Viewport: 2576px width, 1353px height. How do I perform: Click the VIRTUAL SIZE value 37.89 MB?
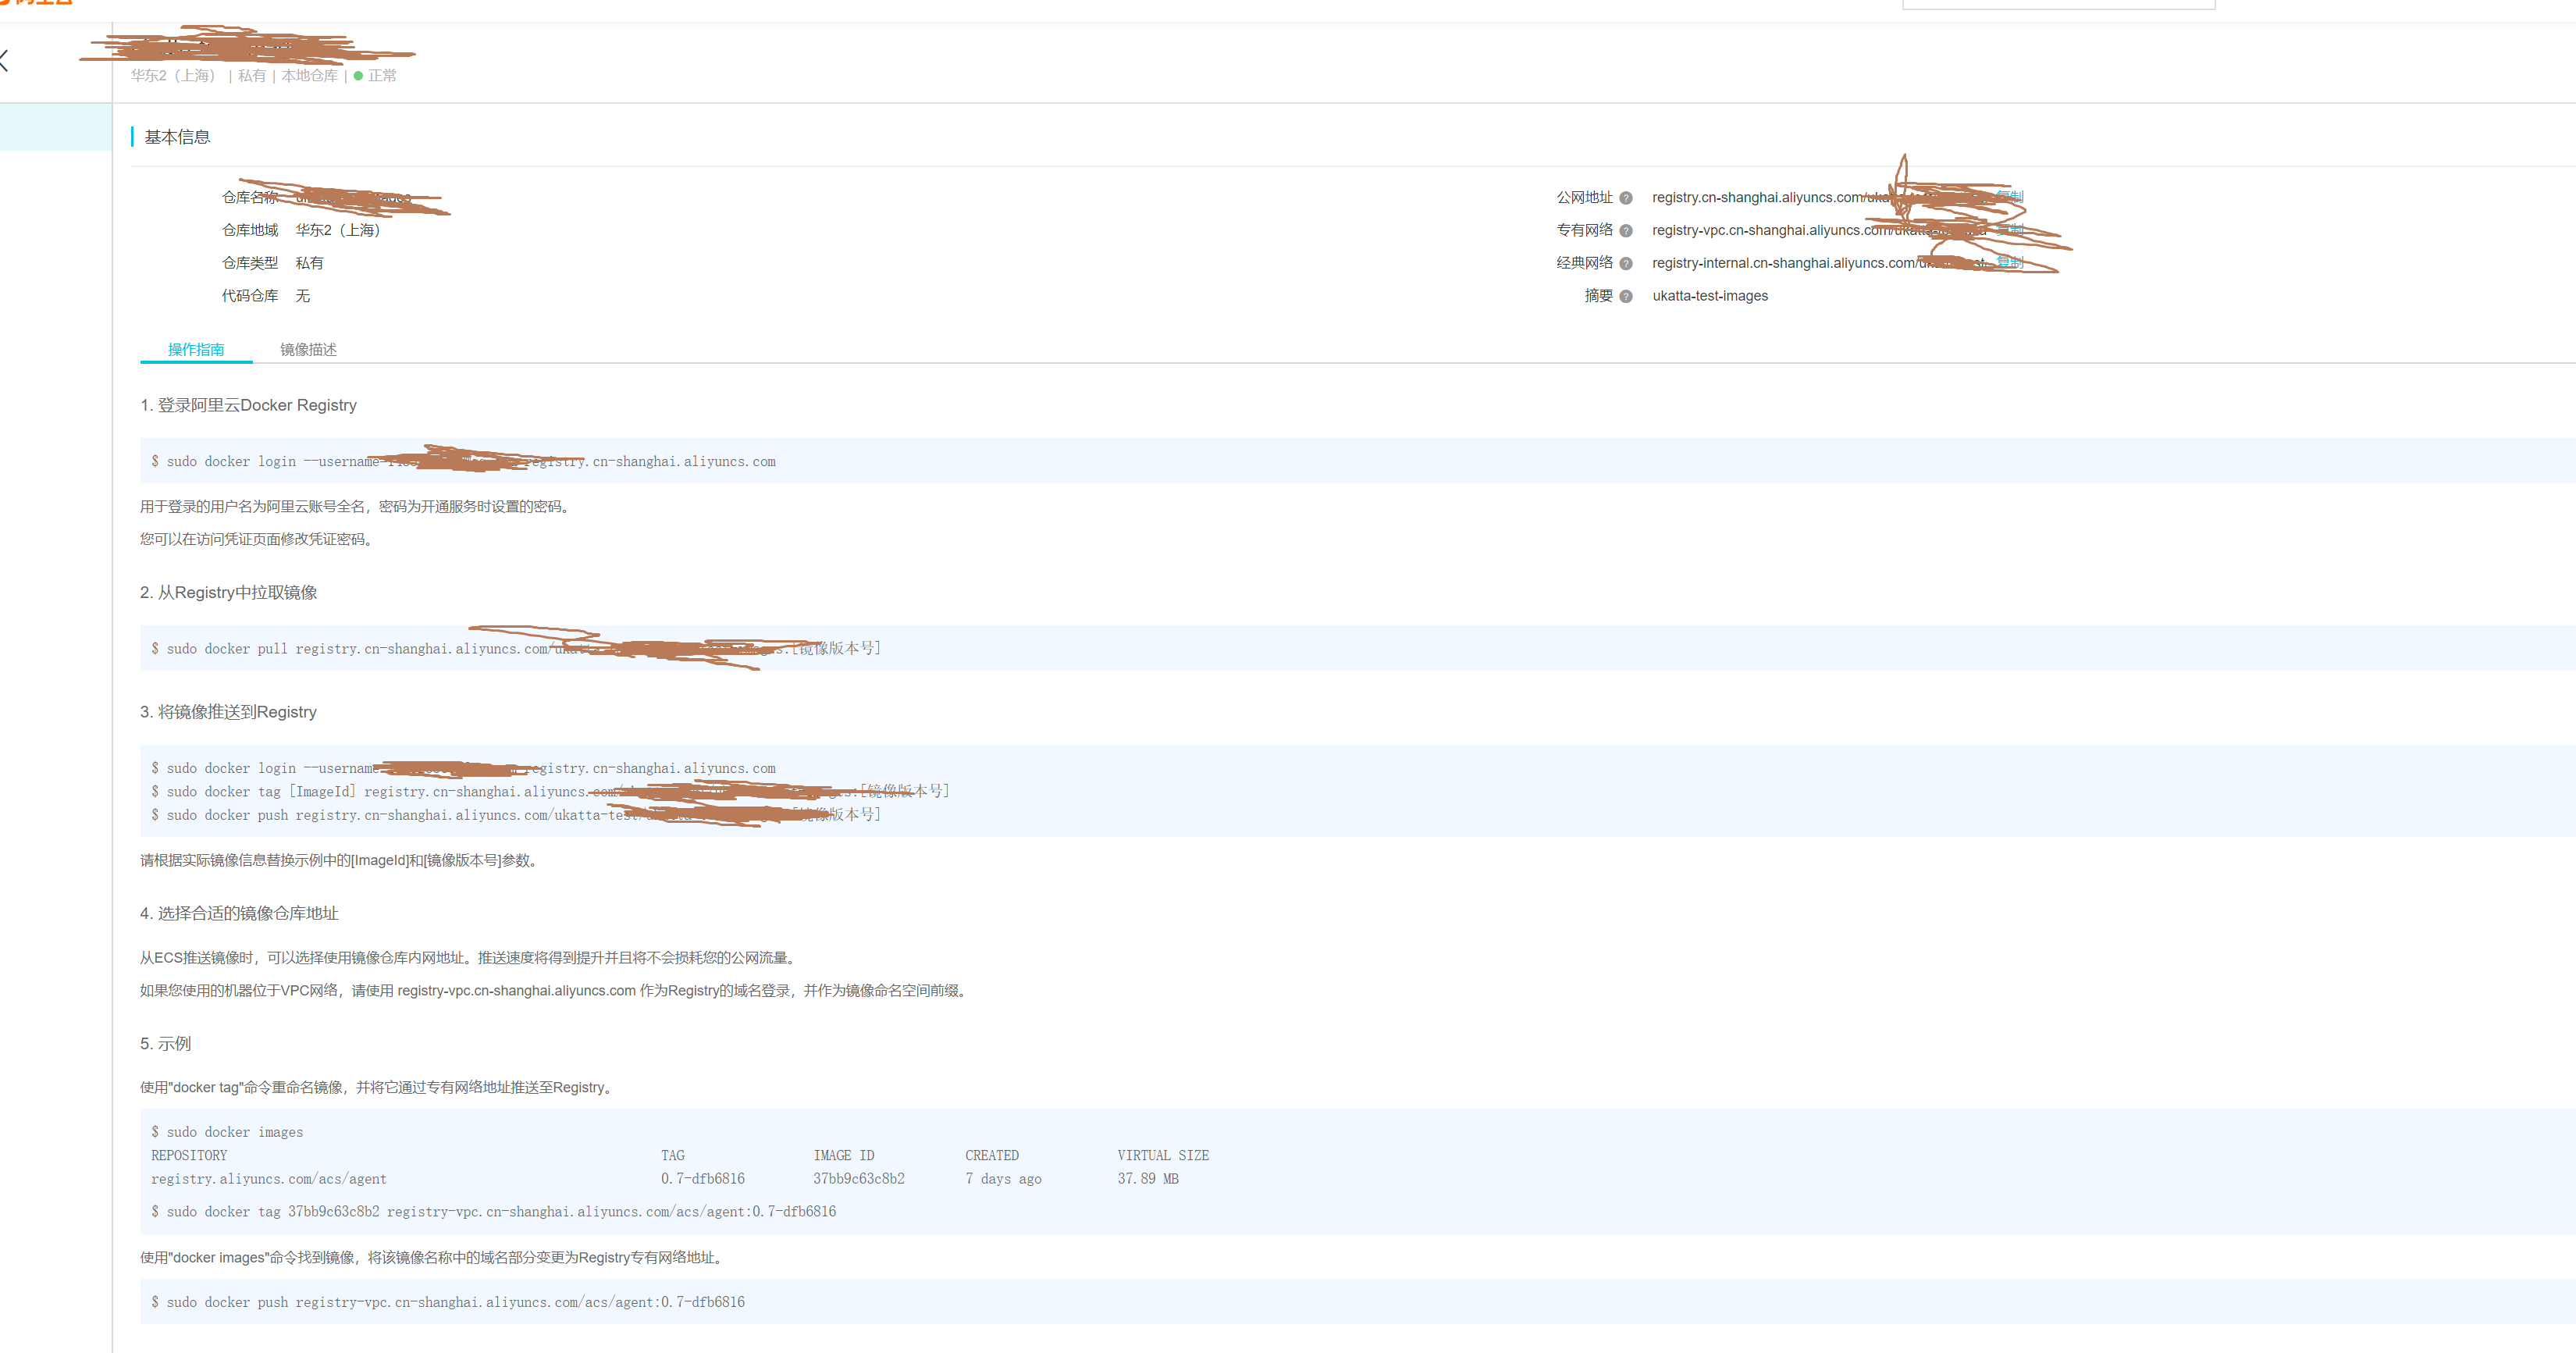(1148, 1179)
